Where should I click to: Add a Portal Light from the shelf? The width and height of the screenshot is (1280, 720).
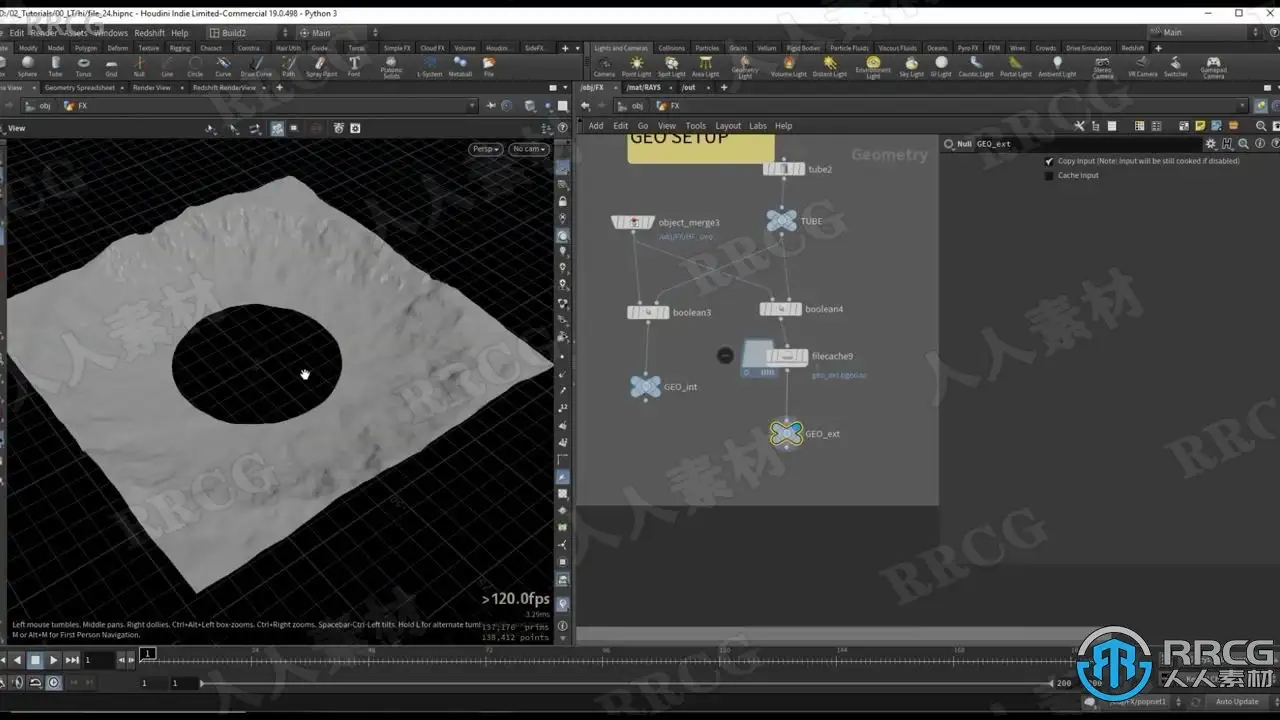tap(1016, 66)
